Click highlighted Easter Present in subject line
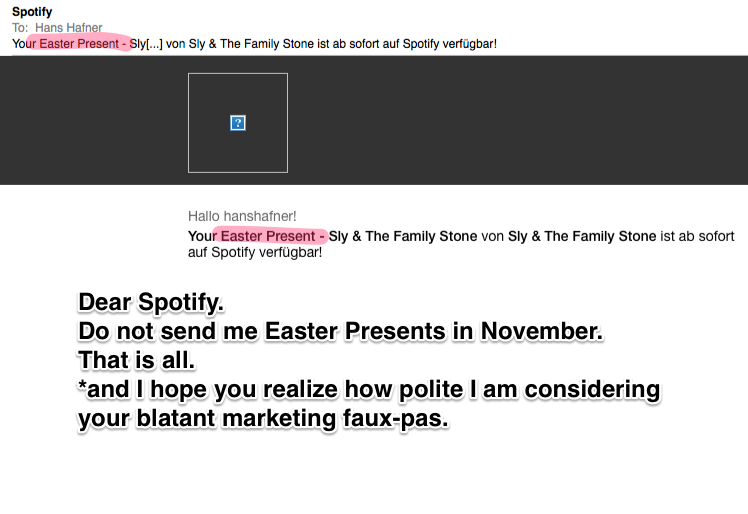 pos(79,43)
